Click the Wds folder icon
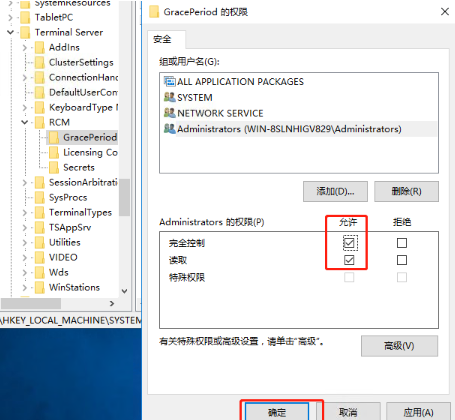The image size is (455, 420). (x=40, y=272)
